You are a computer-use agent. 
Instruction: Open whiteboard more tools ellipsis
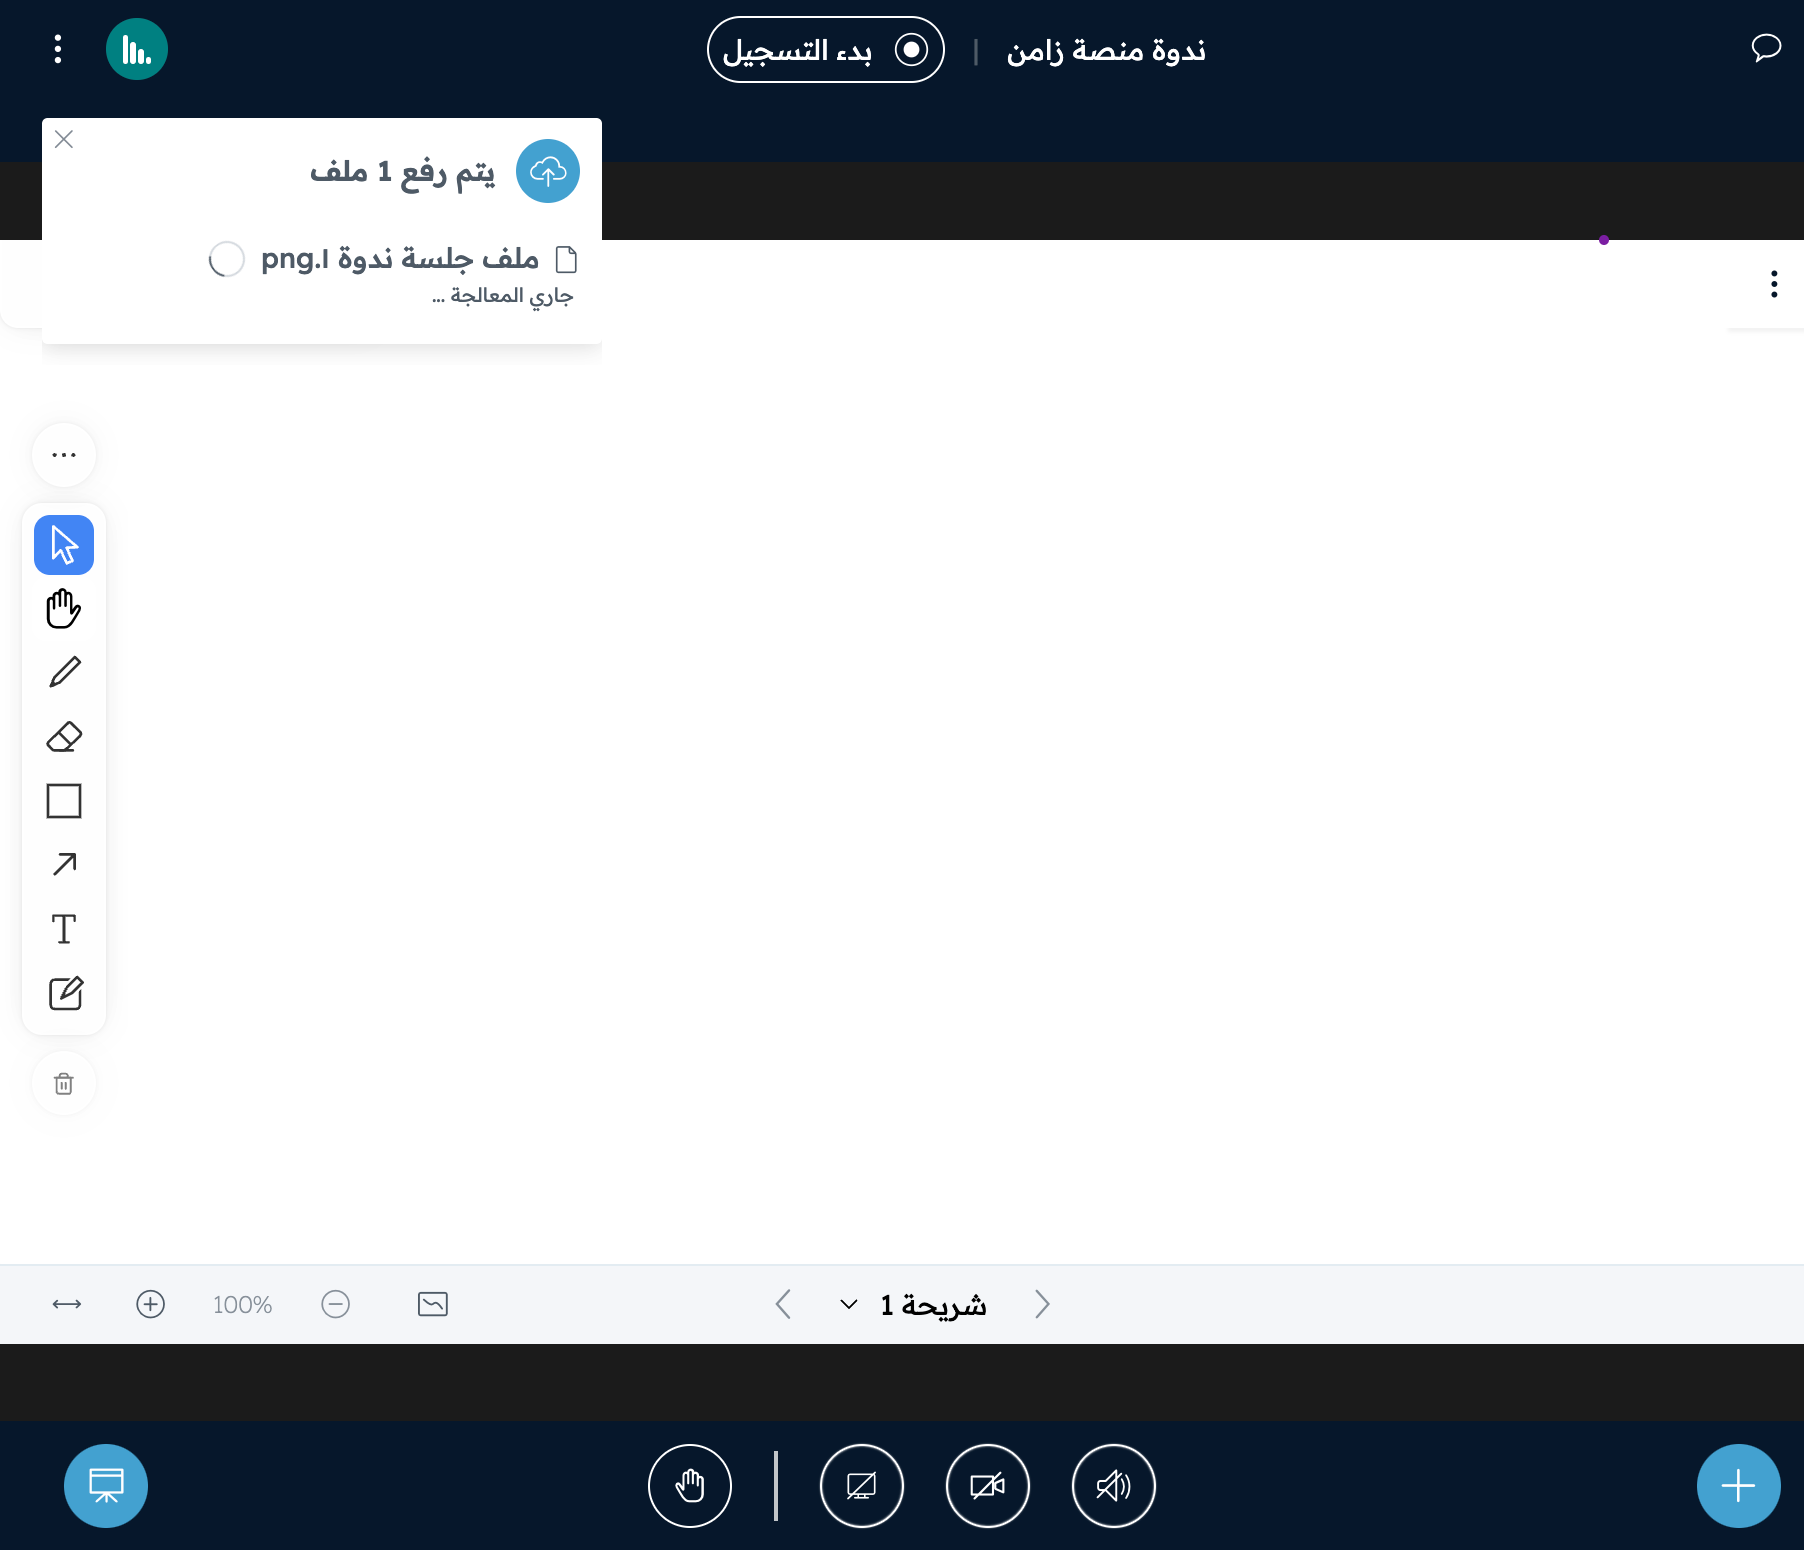pyautogui.click(x=64, y=455)
